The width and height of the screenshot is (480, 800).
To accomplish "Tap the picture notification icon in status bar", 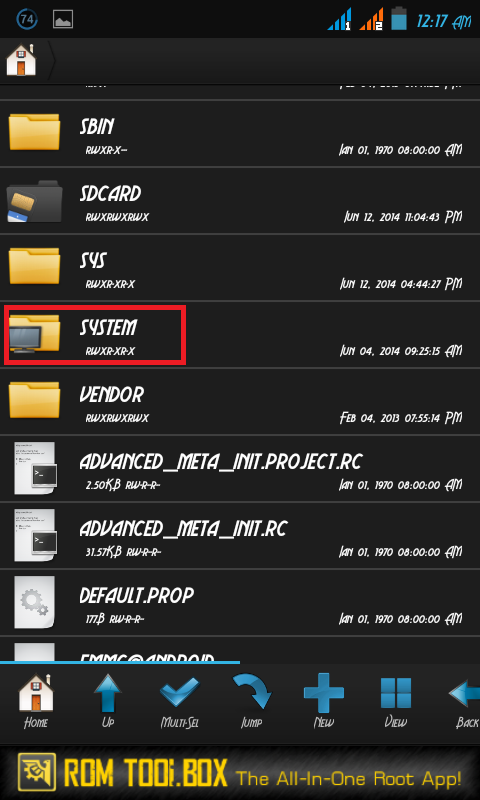I will pyautogui.click(x=63, y=20).
